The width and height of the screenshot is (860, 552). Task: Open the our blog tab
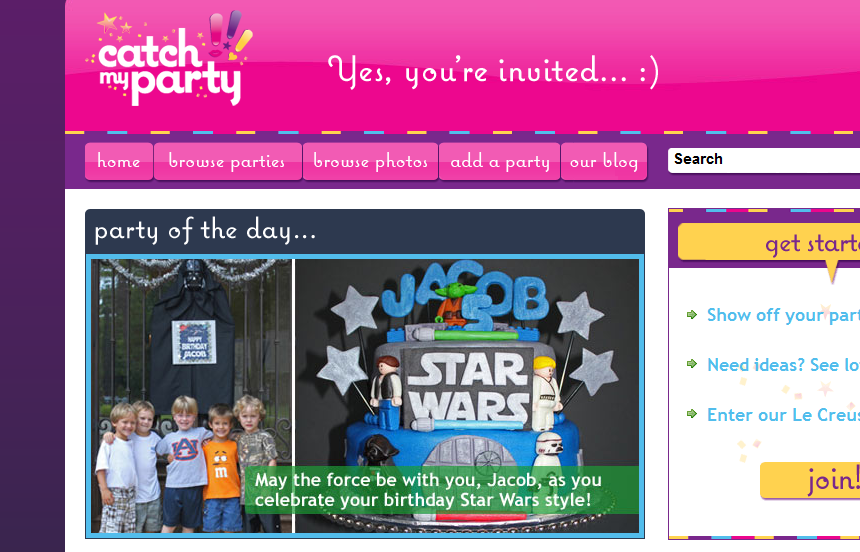[x=604, y=161]
